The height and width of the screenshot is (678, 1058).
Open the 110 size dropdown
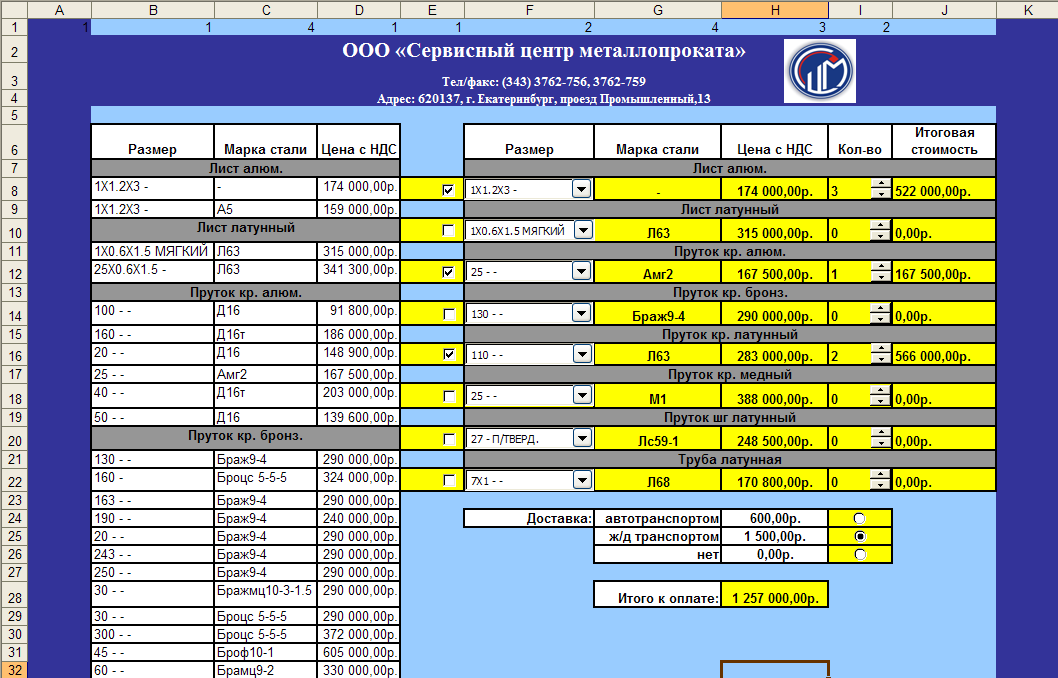pos(582,354)
